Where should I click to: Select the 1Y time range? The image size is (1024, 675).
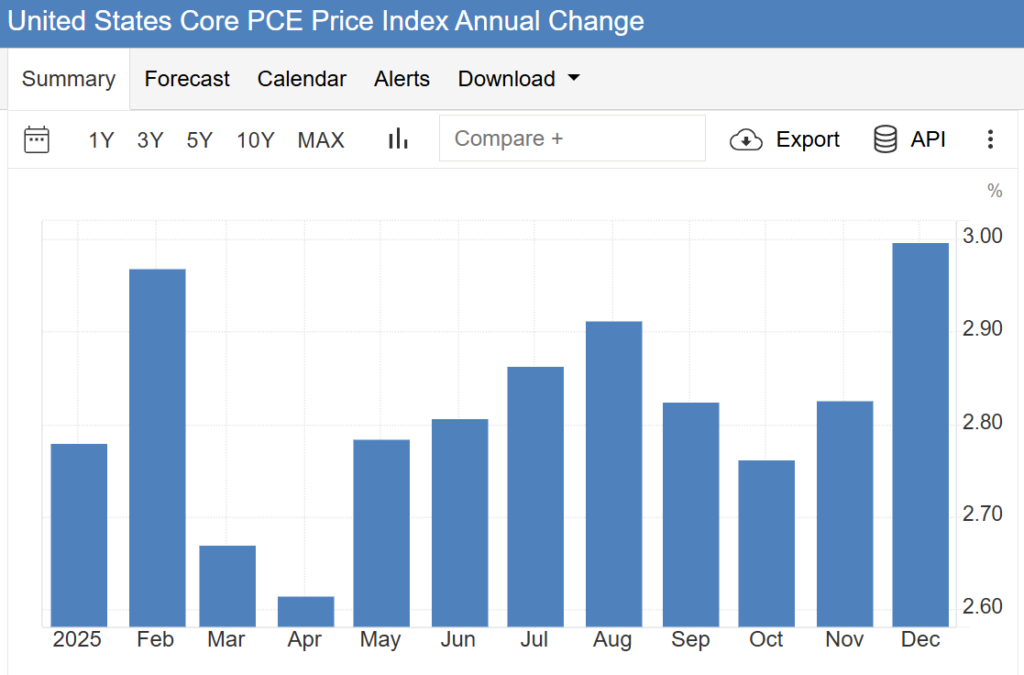pos(101,140)
